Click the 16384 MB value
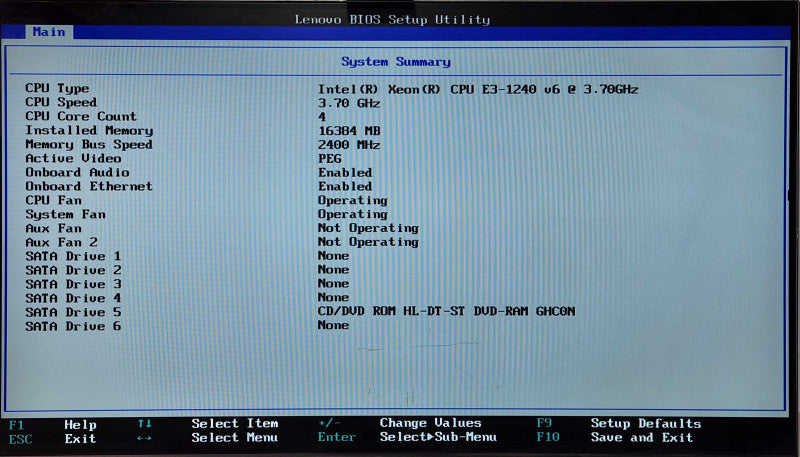 pyautogui.click(x=349, y=131)
